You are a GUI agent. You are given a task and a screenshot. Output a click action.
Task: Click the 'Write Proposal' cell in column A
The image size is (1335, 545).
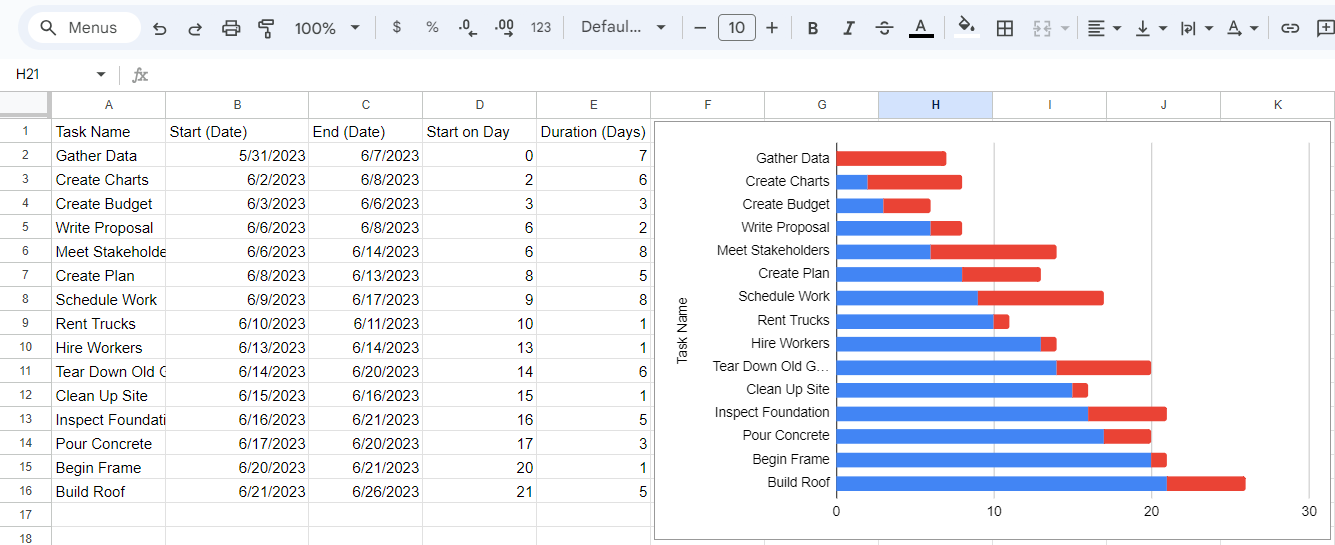(x=108, y=227)
